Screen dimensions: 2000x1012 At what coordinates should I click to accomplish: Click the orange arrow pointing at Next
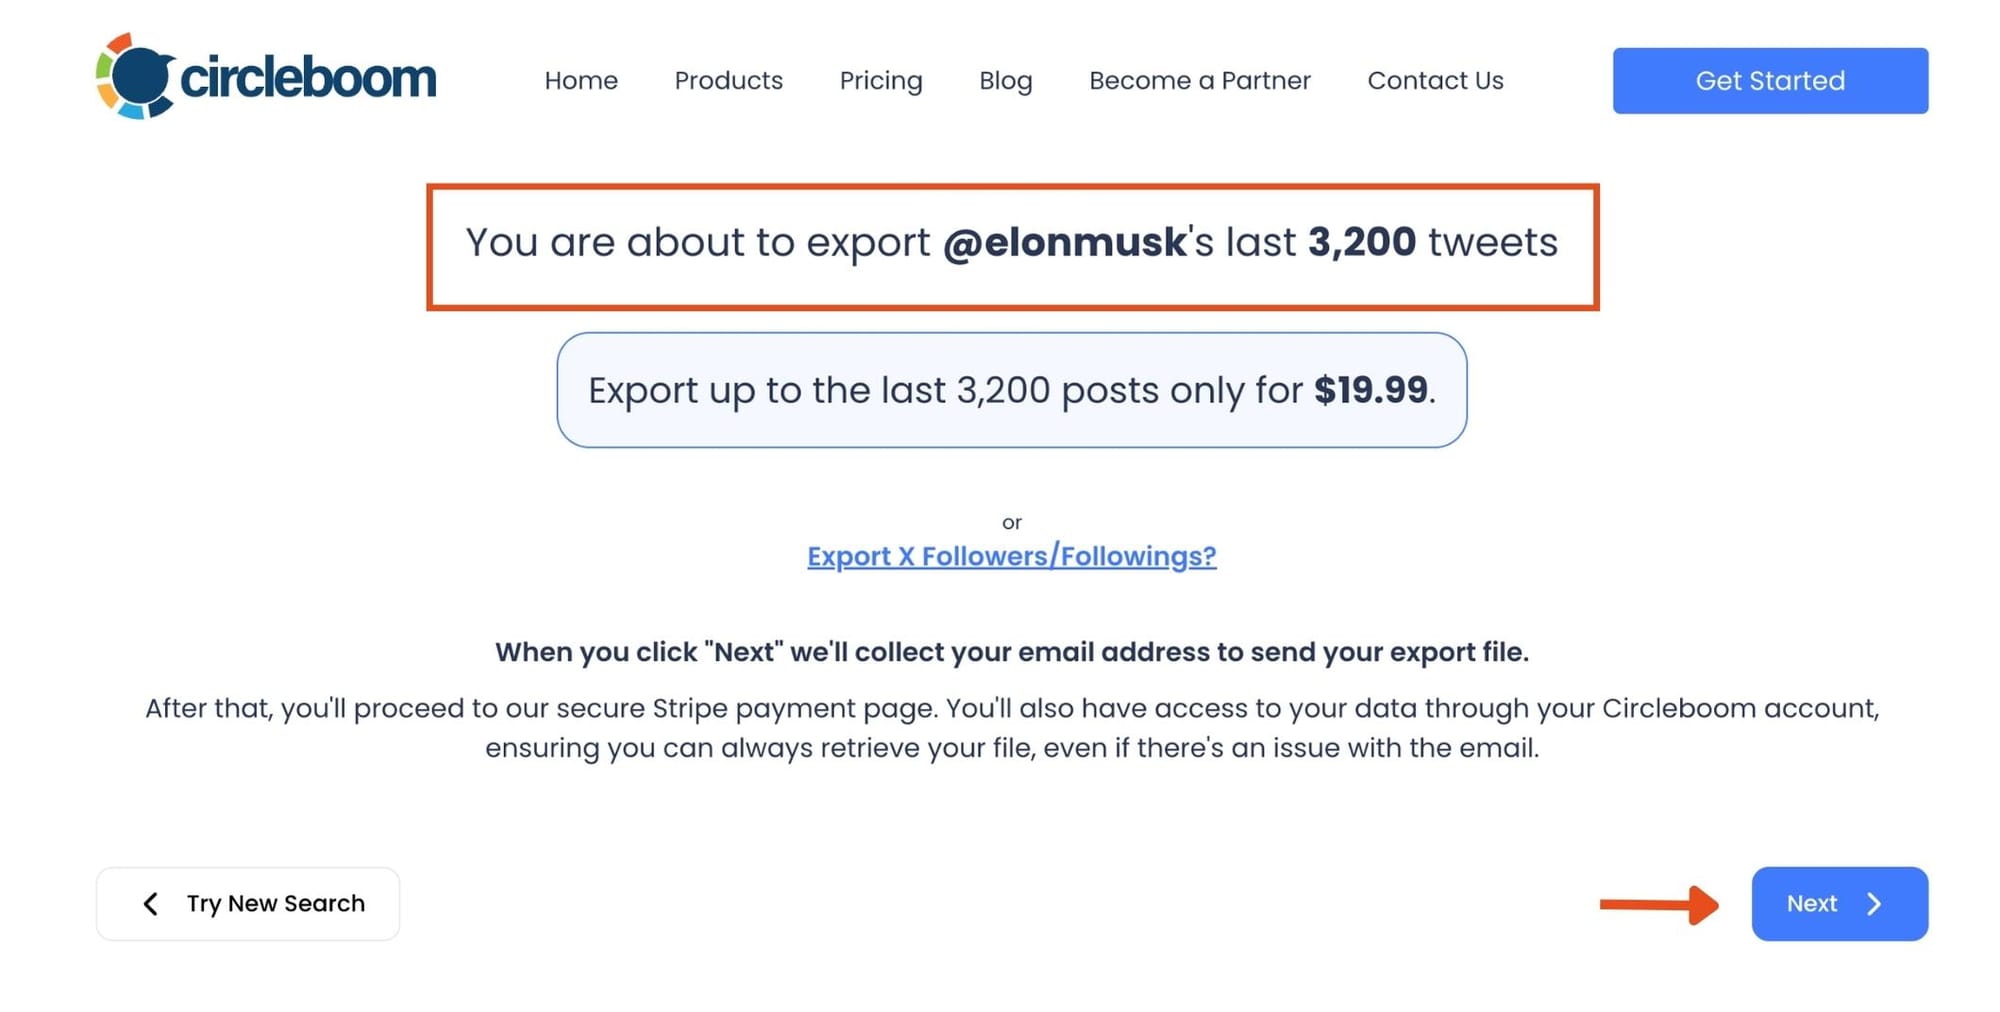pos(1659,904)
